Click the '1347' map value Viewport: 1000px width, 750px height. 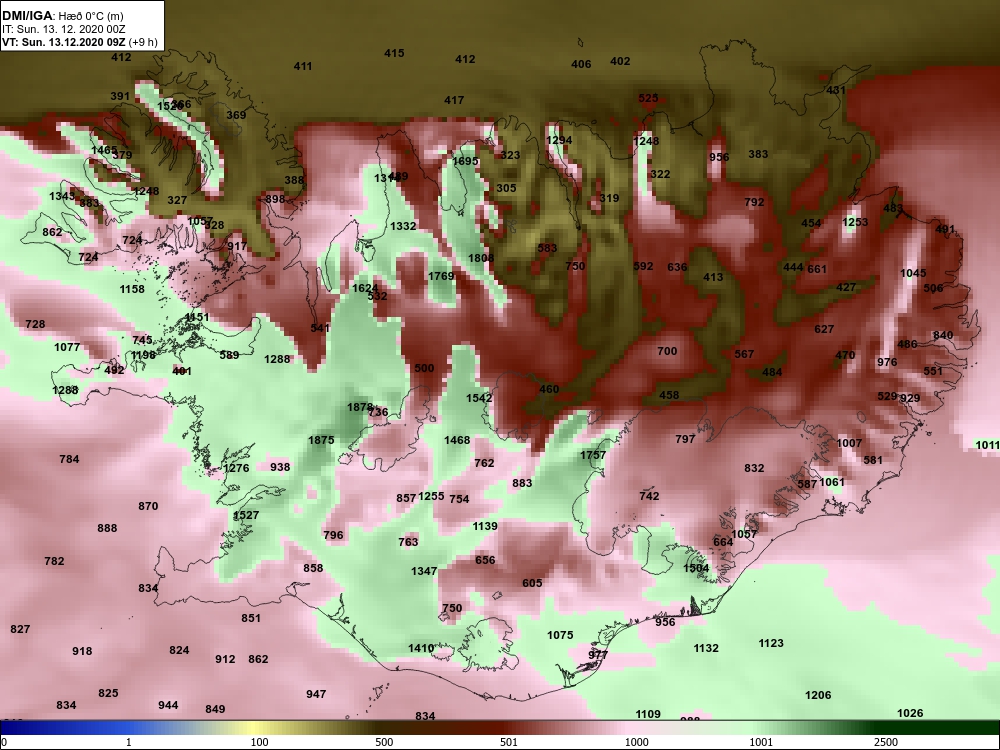tap(424, 571)
